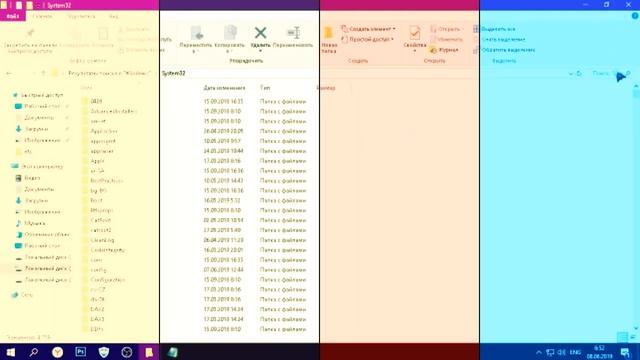640x360 pixels.
Task: Click the Вставить paste icon
Action: point(102,33)
